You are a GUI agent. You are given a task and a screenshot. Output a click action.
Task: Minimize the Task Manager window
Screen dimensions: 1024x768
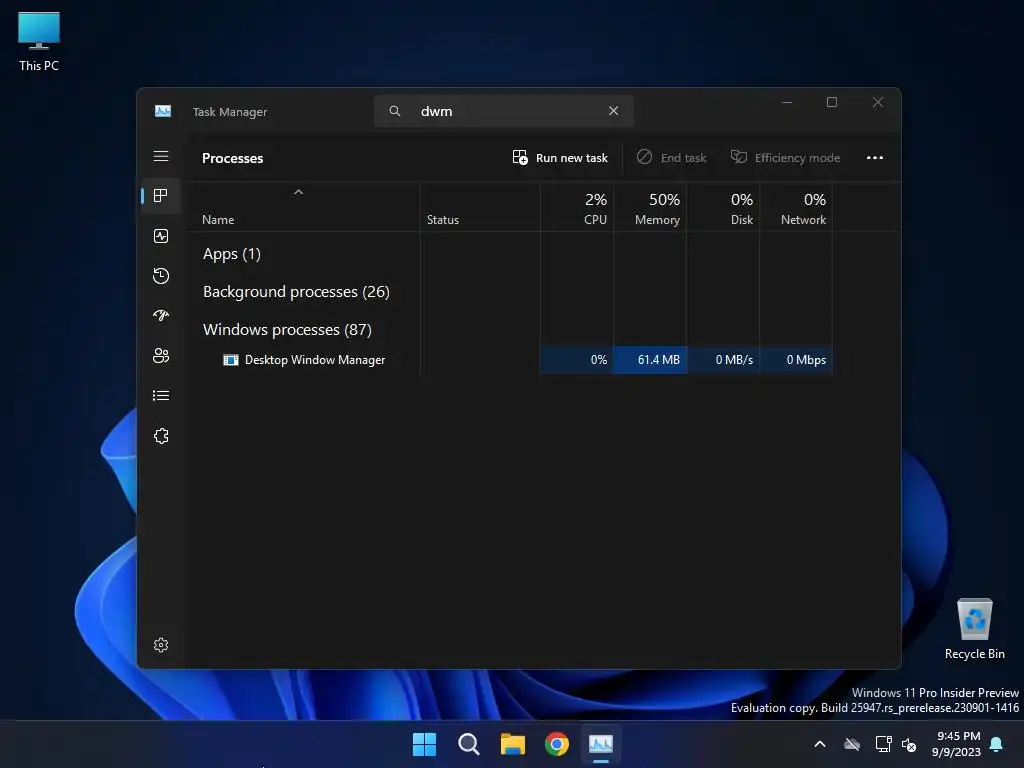787,103
